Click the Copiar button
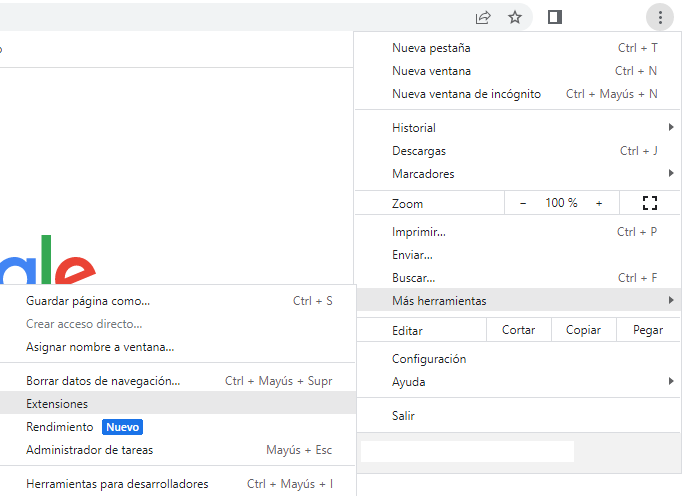The width and height of the screenshot is (682, 496). pos(583,330)
